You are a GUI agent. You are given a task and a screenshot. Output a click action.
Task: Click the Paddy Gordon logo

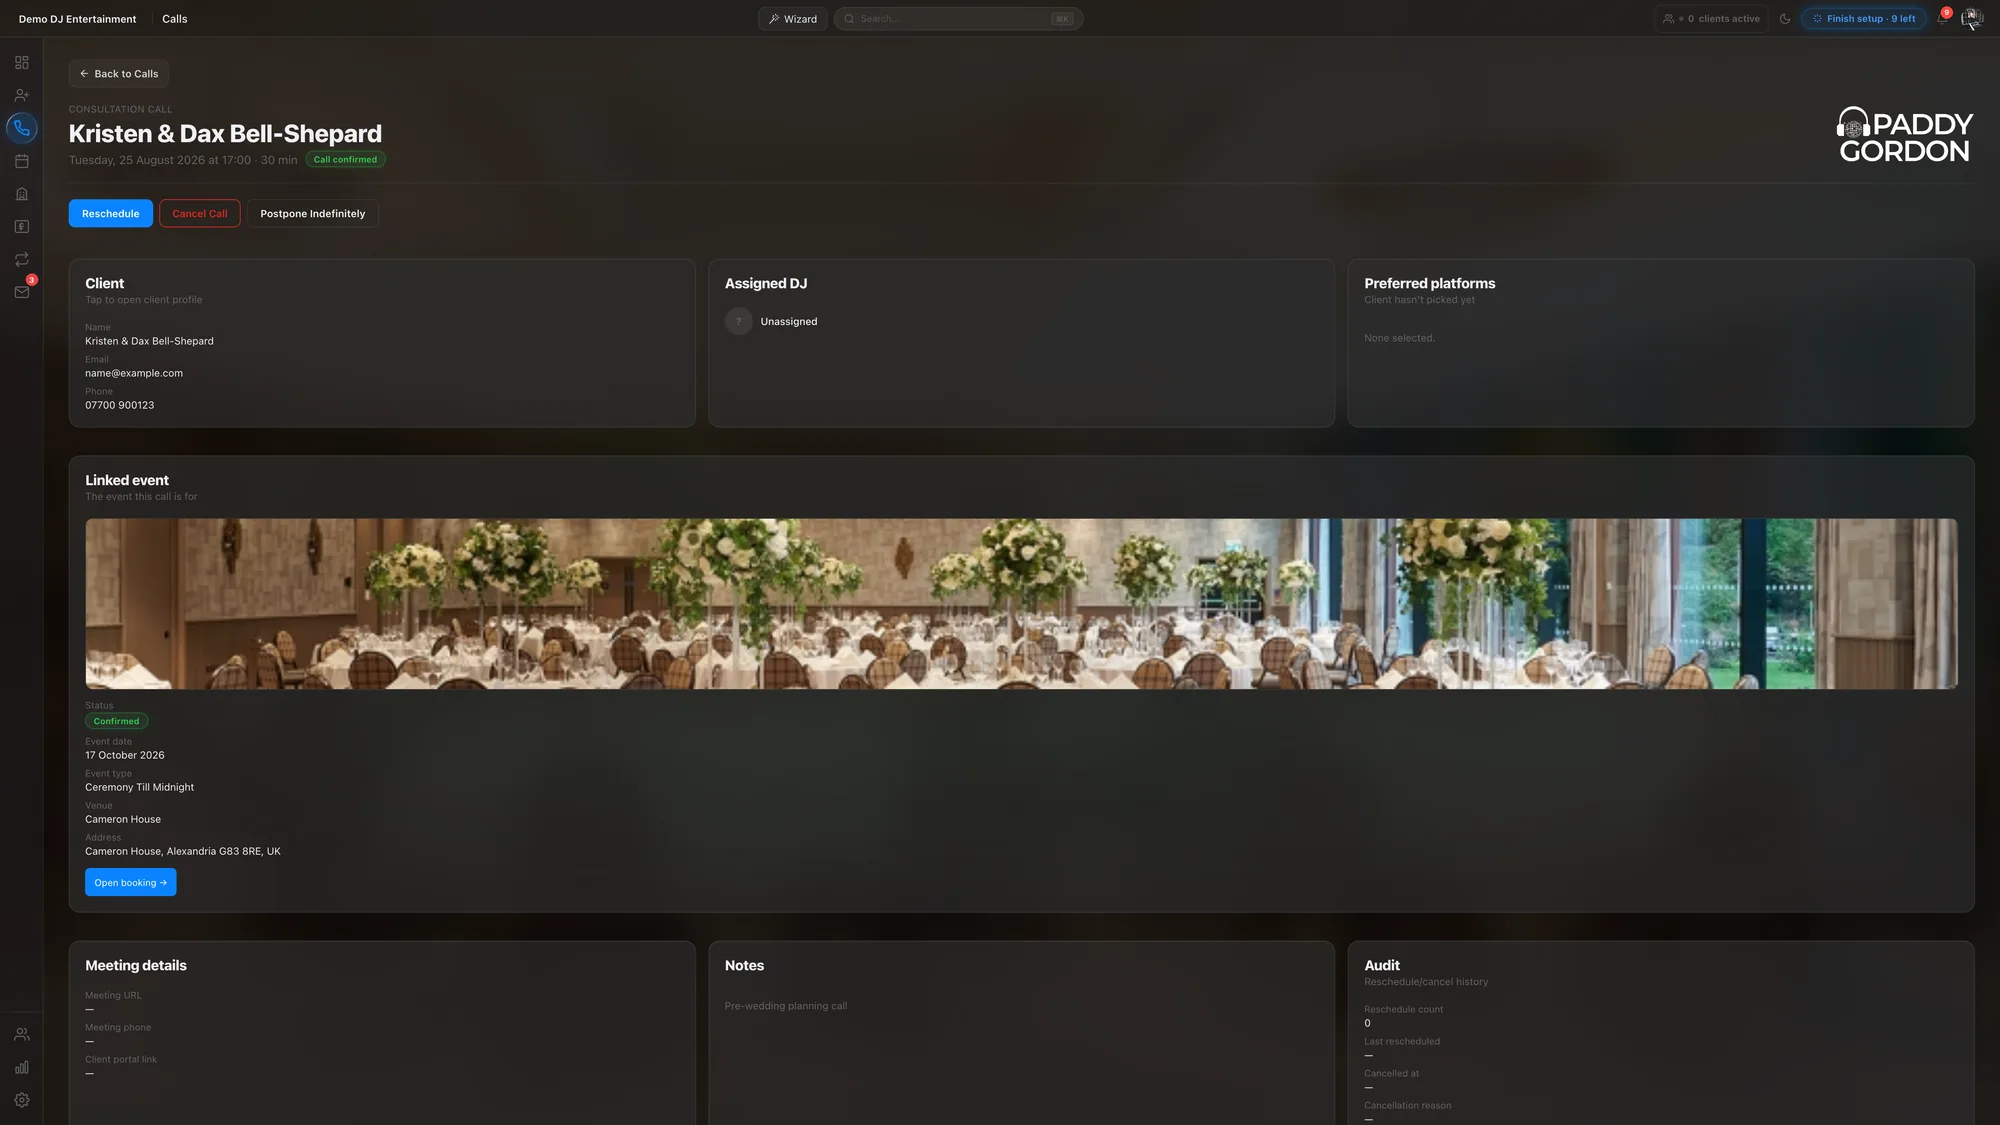[x=1904, y=135]
